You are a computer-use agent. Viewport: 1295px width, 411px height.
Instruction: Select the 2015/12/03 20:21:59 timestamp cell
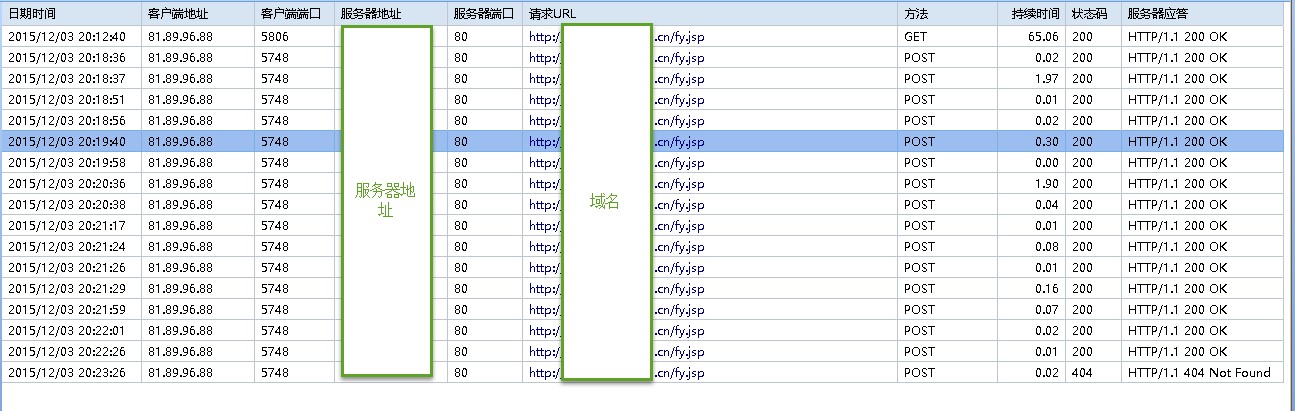[x=67, y=309]
